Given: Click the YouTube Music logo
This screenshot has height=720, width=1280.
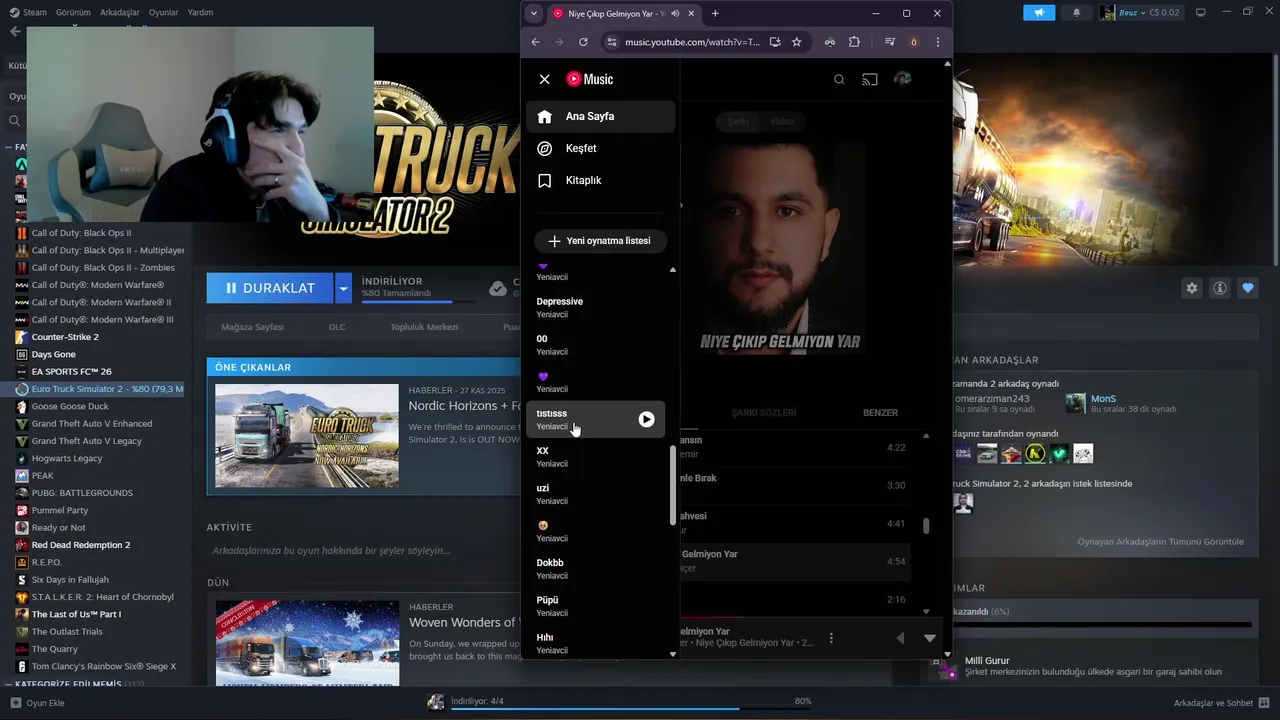Looking at the screenshot, I should [x=590, y=79].
